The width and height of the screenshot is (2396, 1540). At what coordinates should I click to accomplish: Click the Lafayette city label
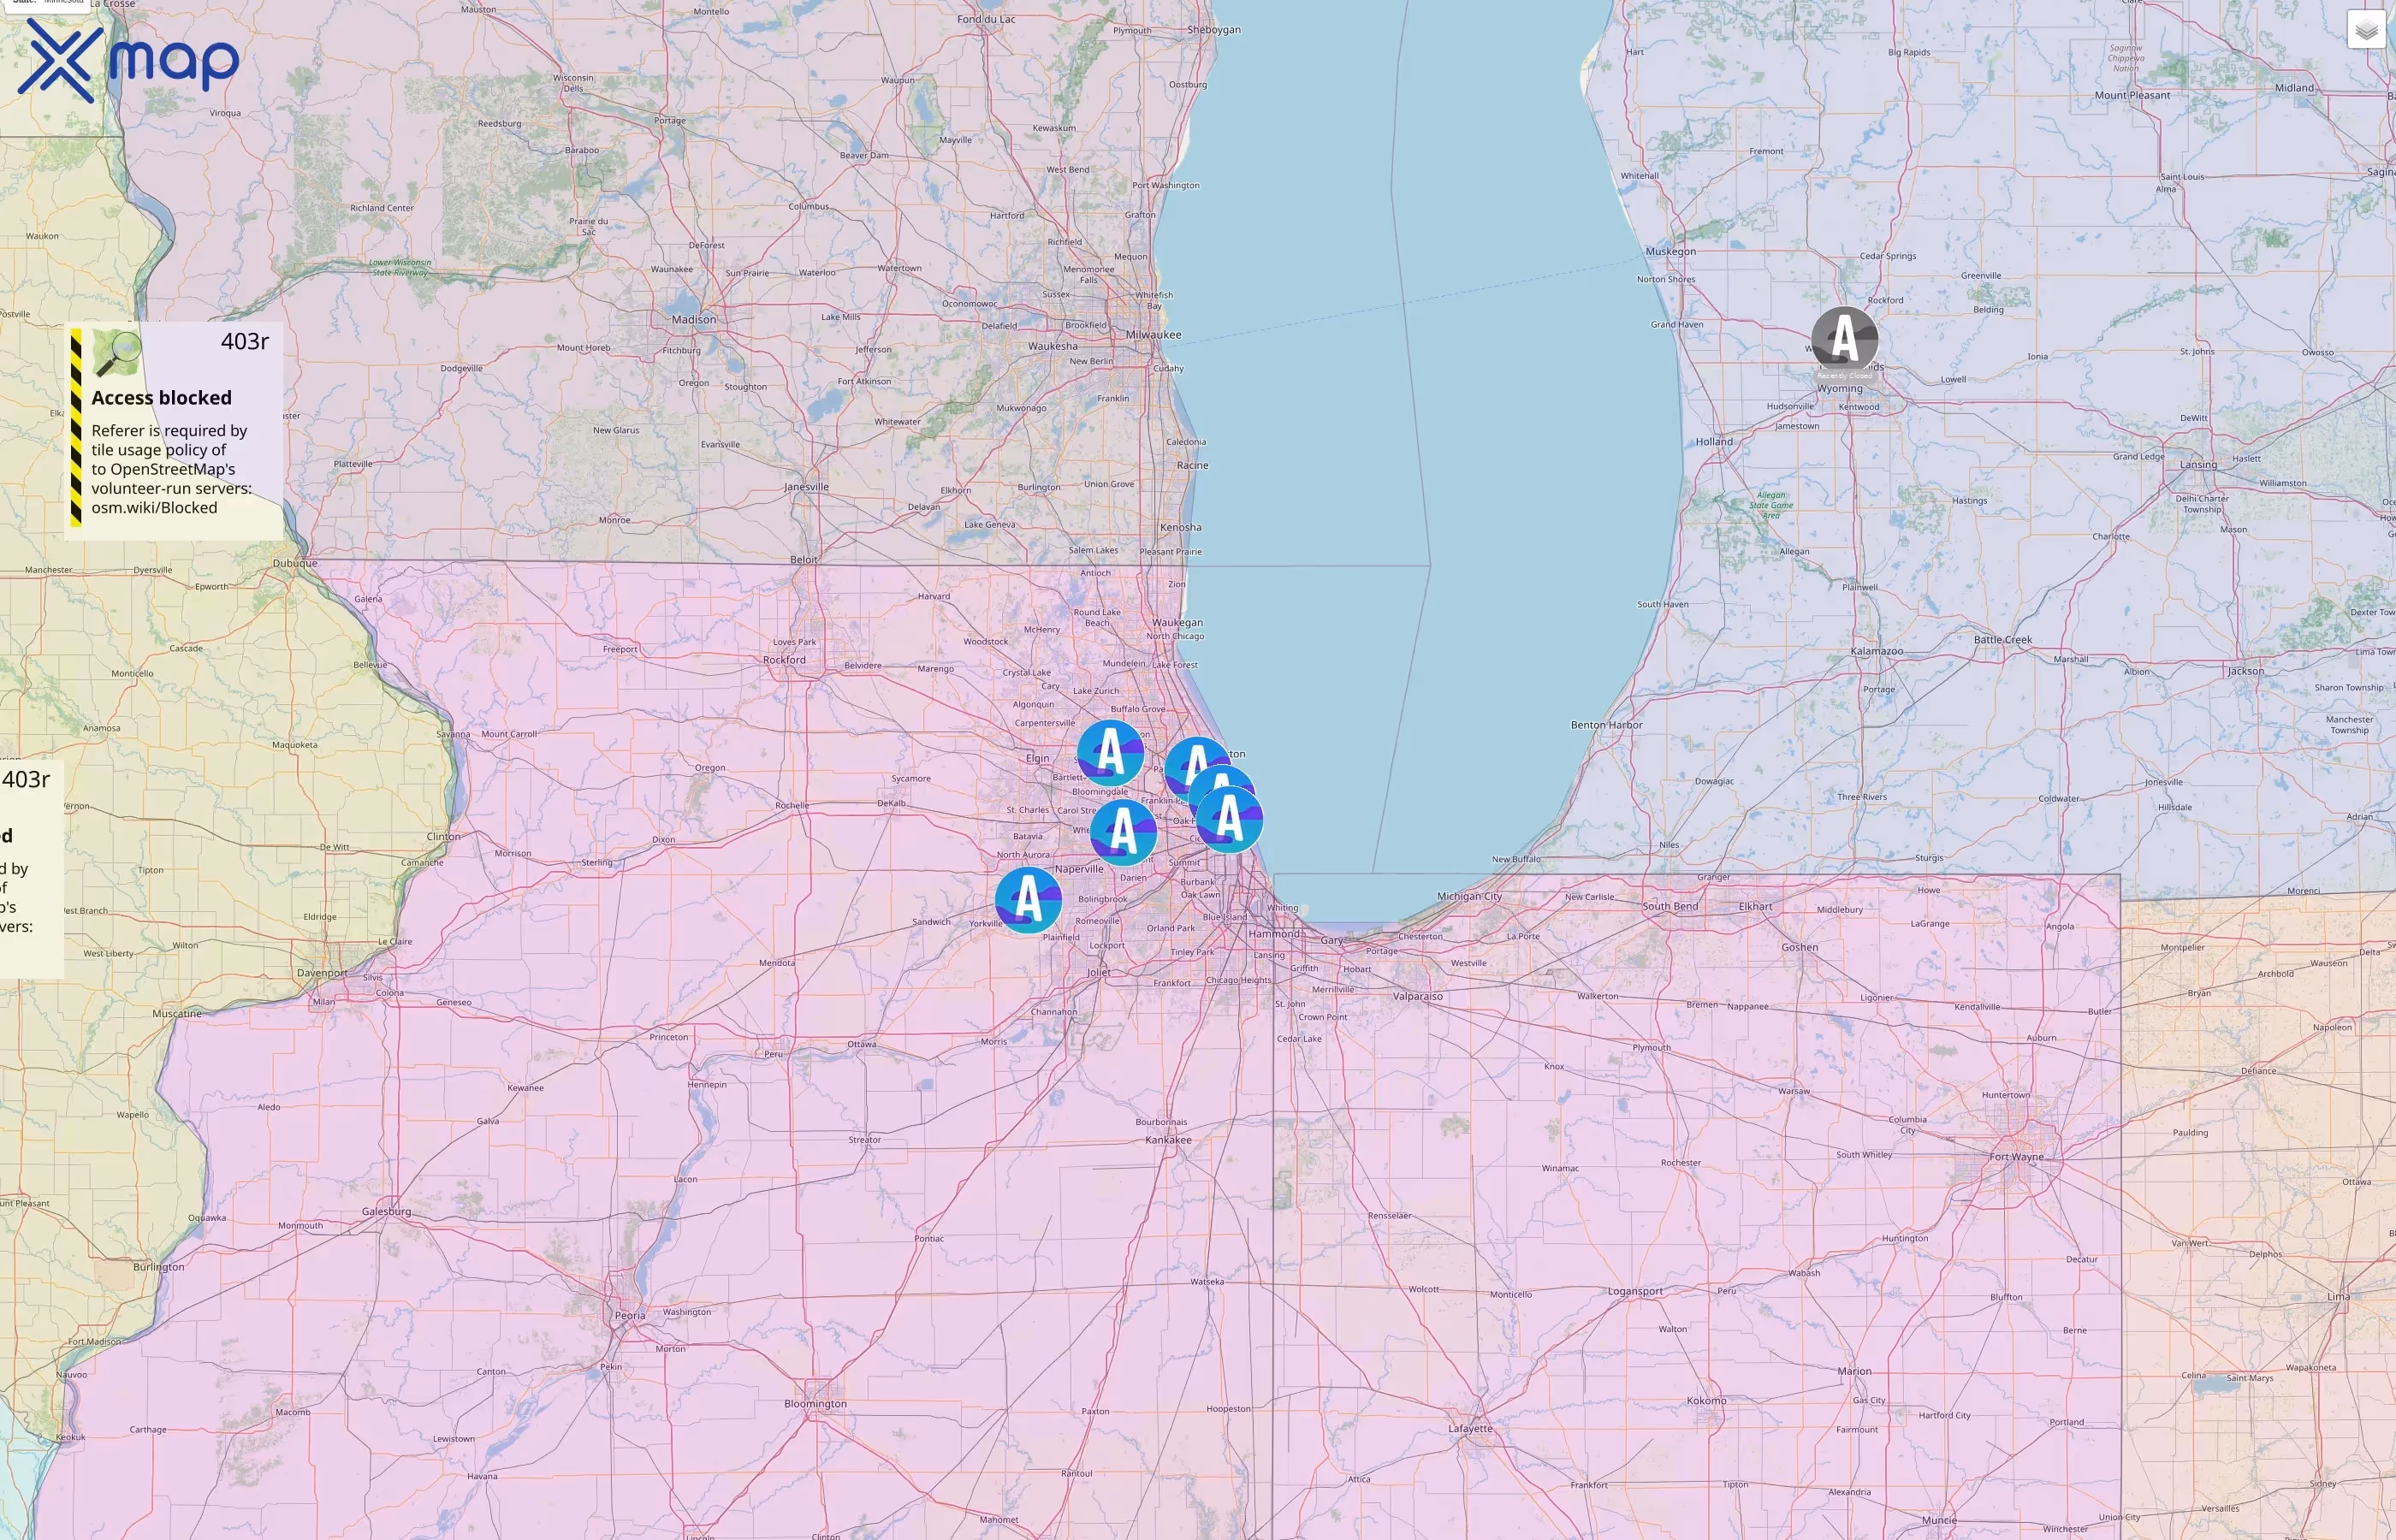click(1470, 1428)
